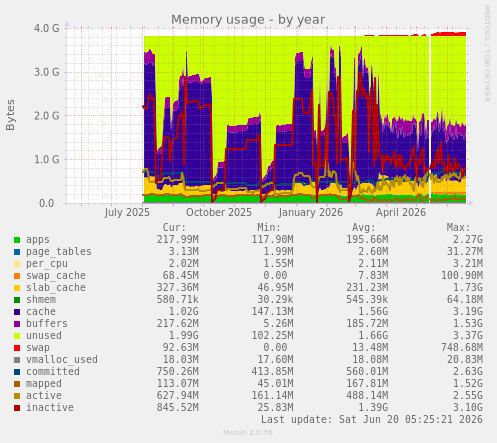Click the Avg: column header
497x443 pixels.
364,228
